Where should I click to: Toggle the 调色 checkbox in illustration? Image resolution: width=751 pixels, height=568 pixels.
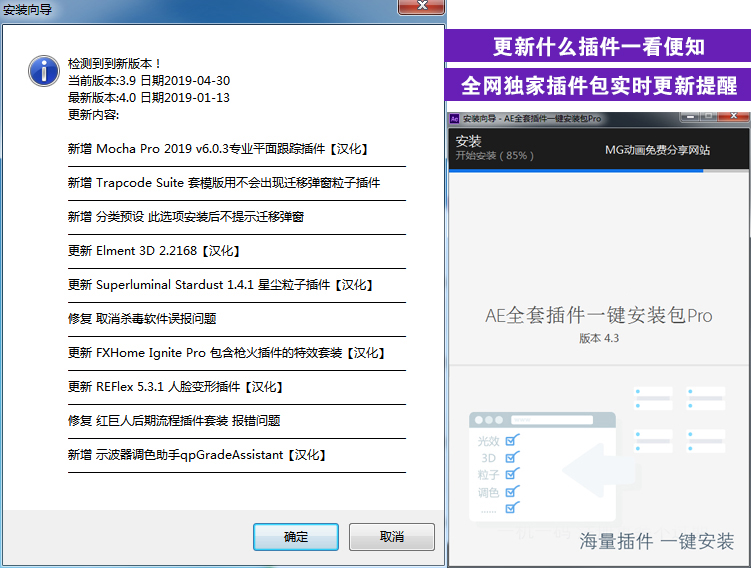[x=512, y=491]
